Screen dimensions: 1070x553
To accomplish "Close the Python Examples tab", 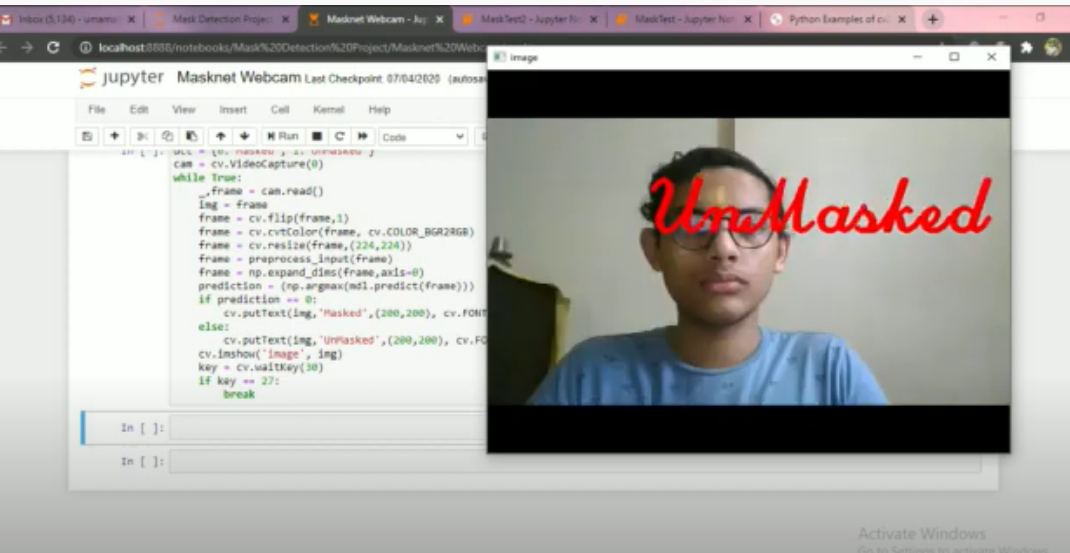I will point(901,20).
